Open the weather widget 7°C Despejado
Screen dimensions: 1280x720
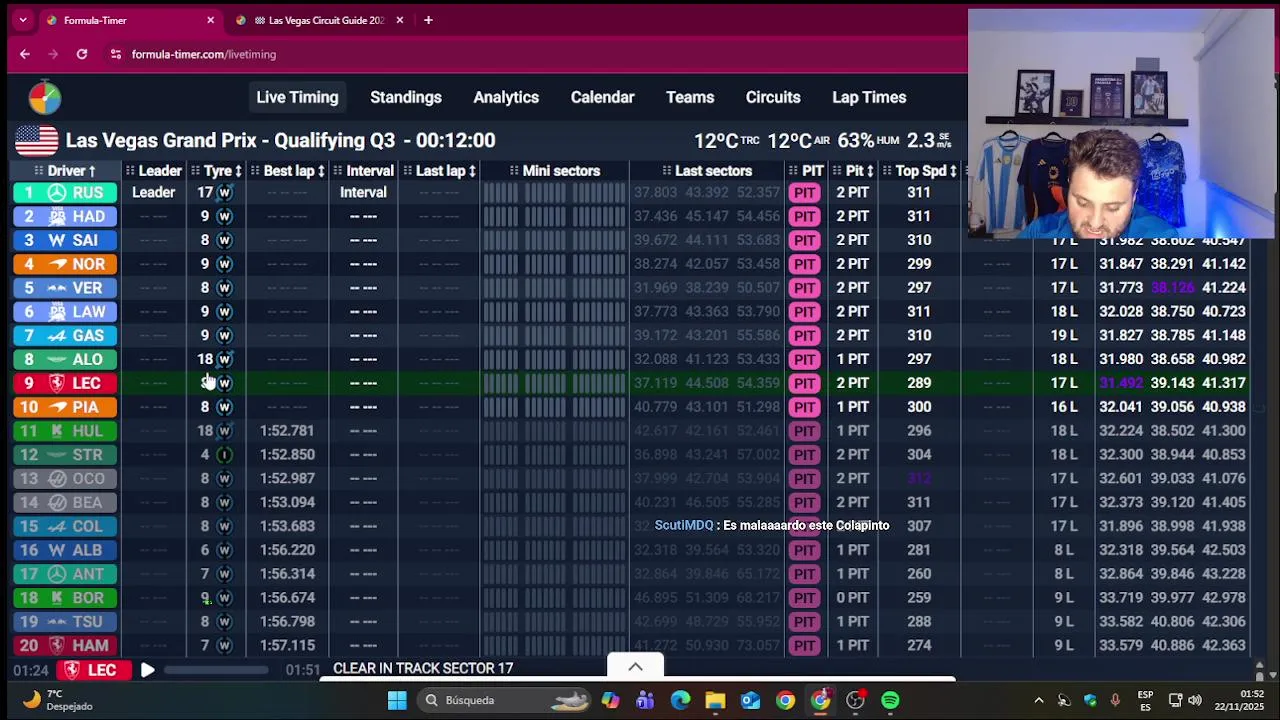(x=58, y=700)
